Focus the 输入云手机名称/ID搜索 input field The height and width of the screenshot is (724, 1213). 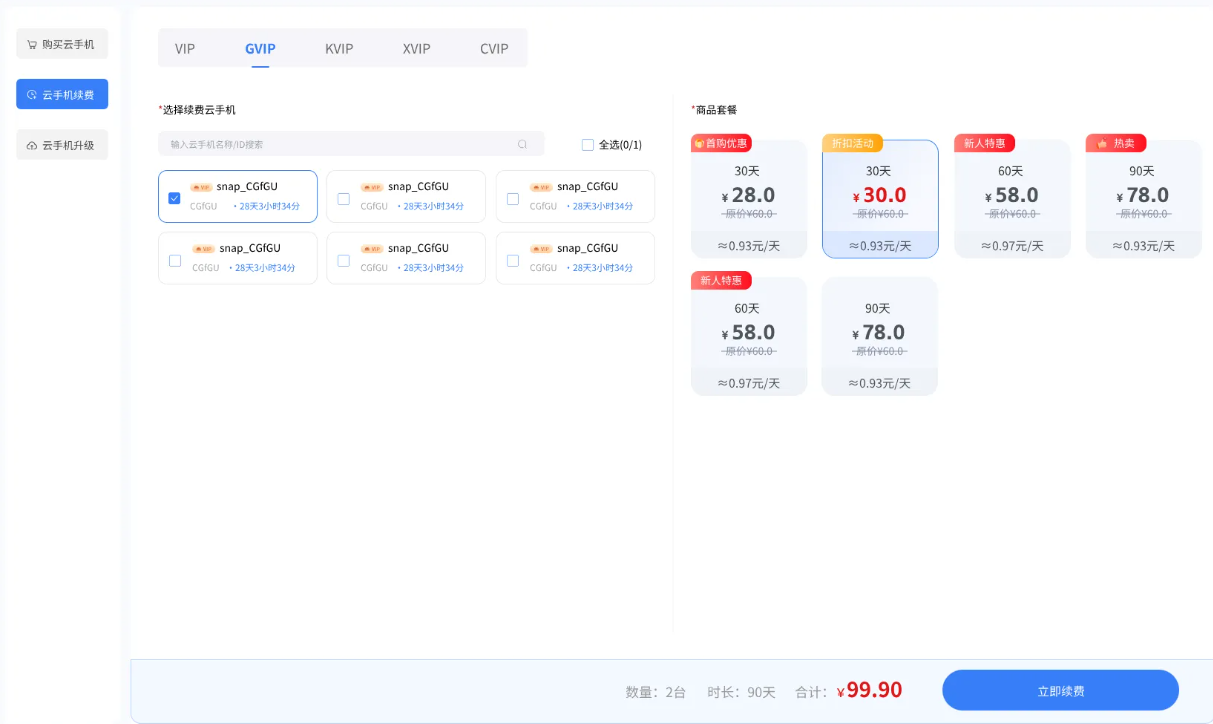[x=351, y=144]
